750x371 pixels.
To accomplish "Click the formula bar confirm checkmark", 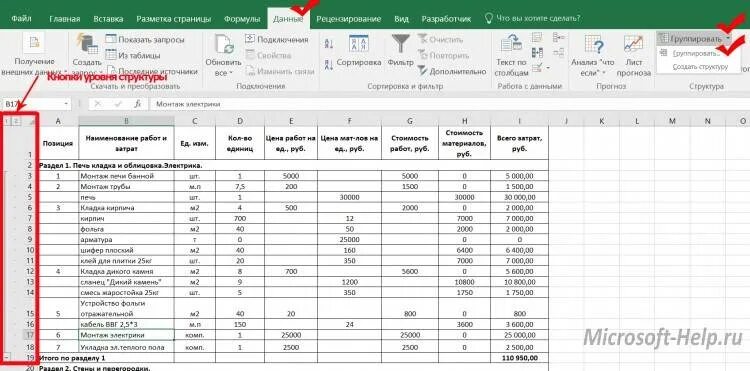I will [x=117, y=103].
